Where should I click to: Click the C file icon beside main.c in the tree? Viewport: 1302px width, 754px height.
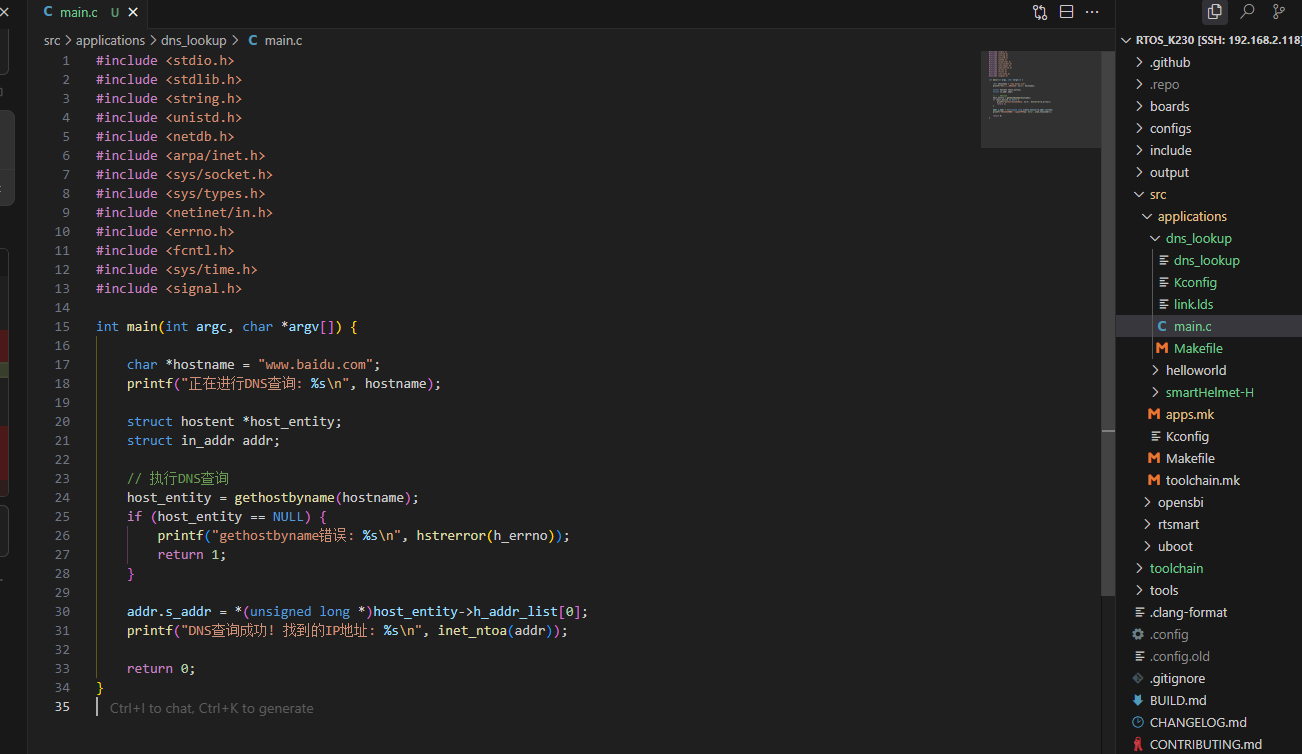tap(1162, 326)
